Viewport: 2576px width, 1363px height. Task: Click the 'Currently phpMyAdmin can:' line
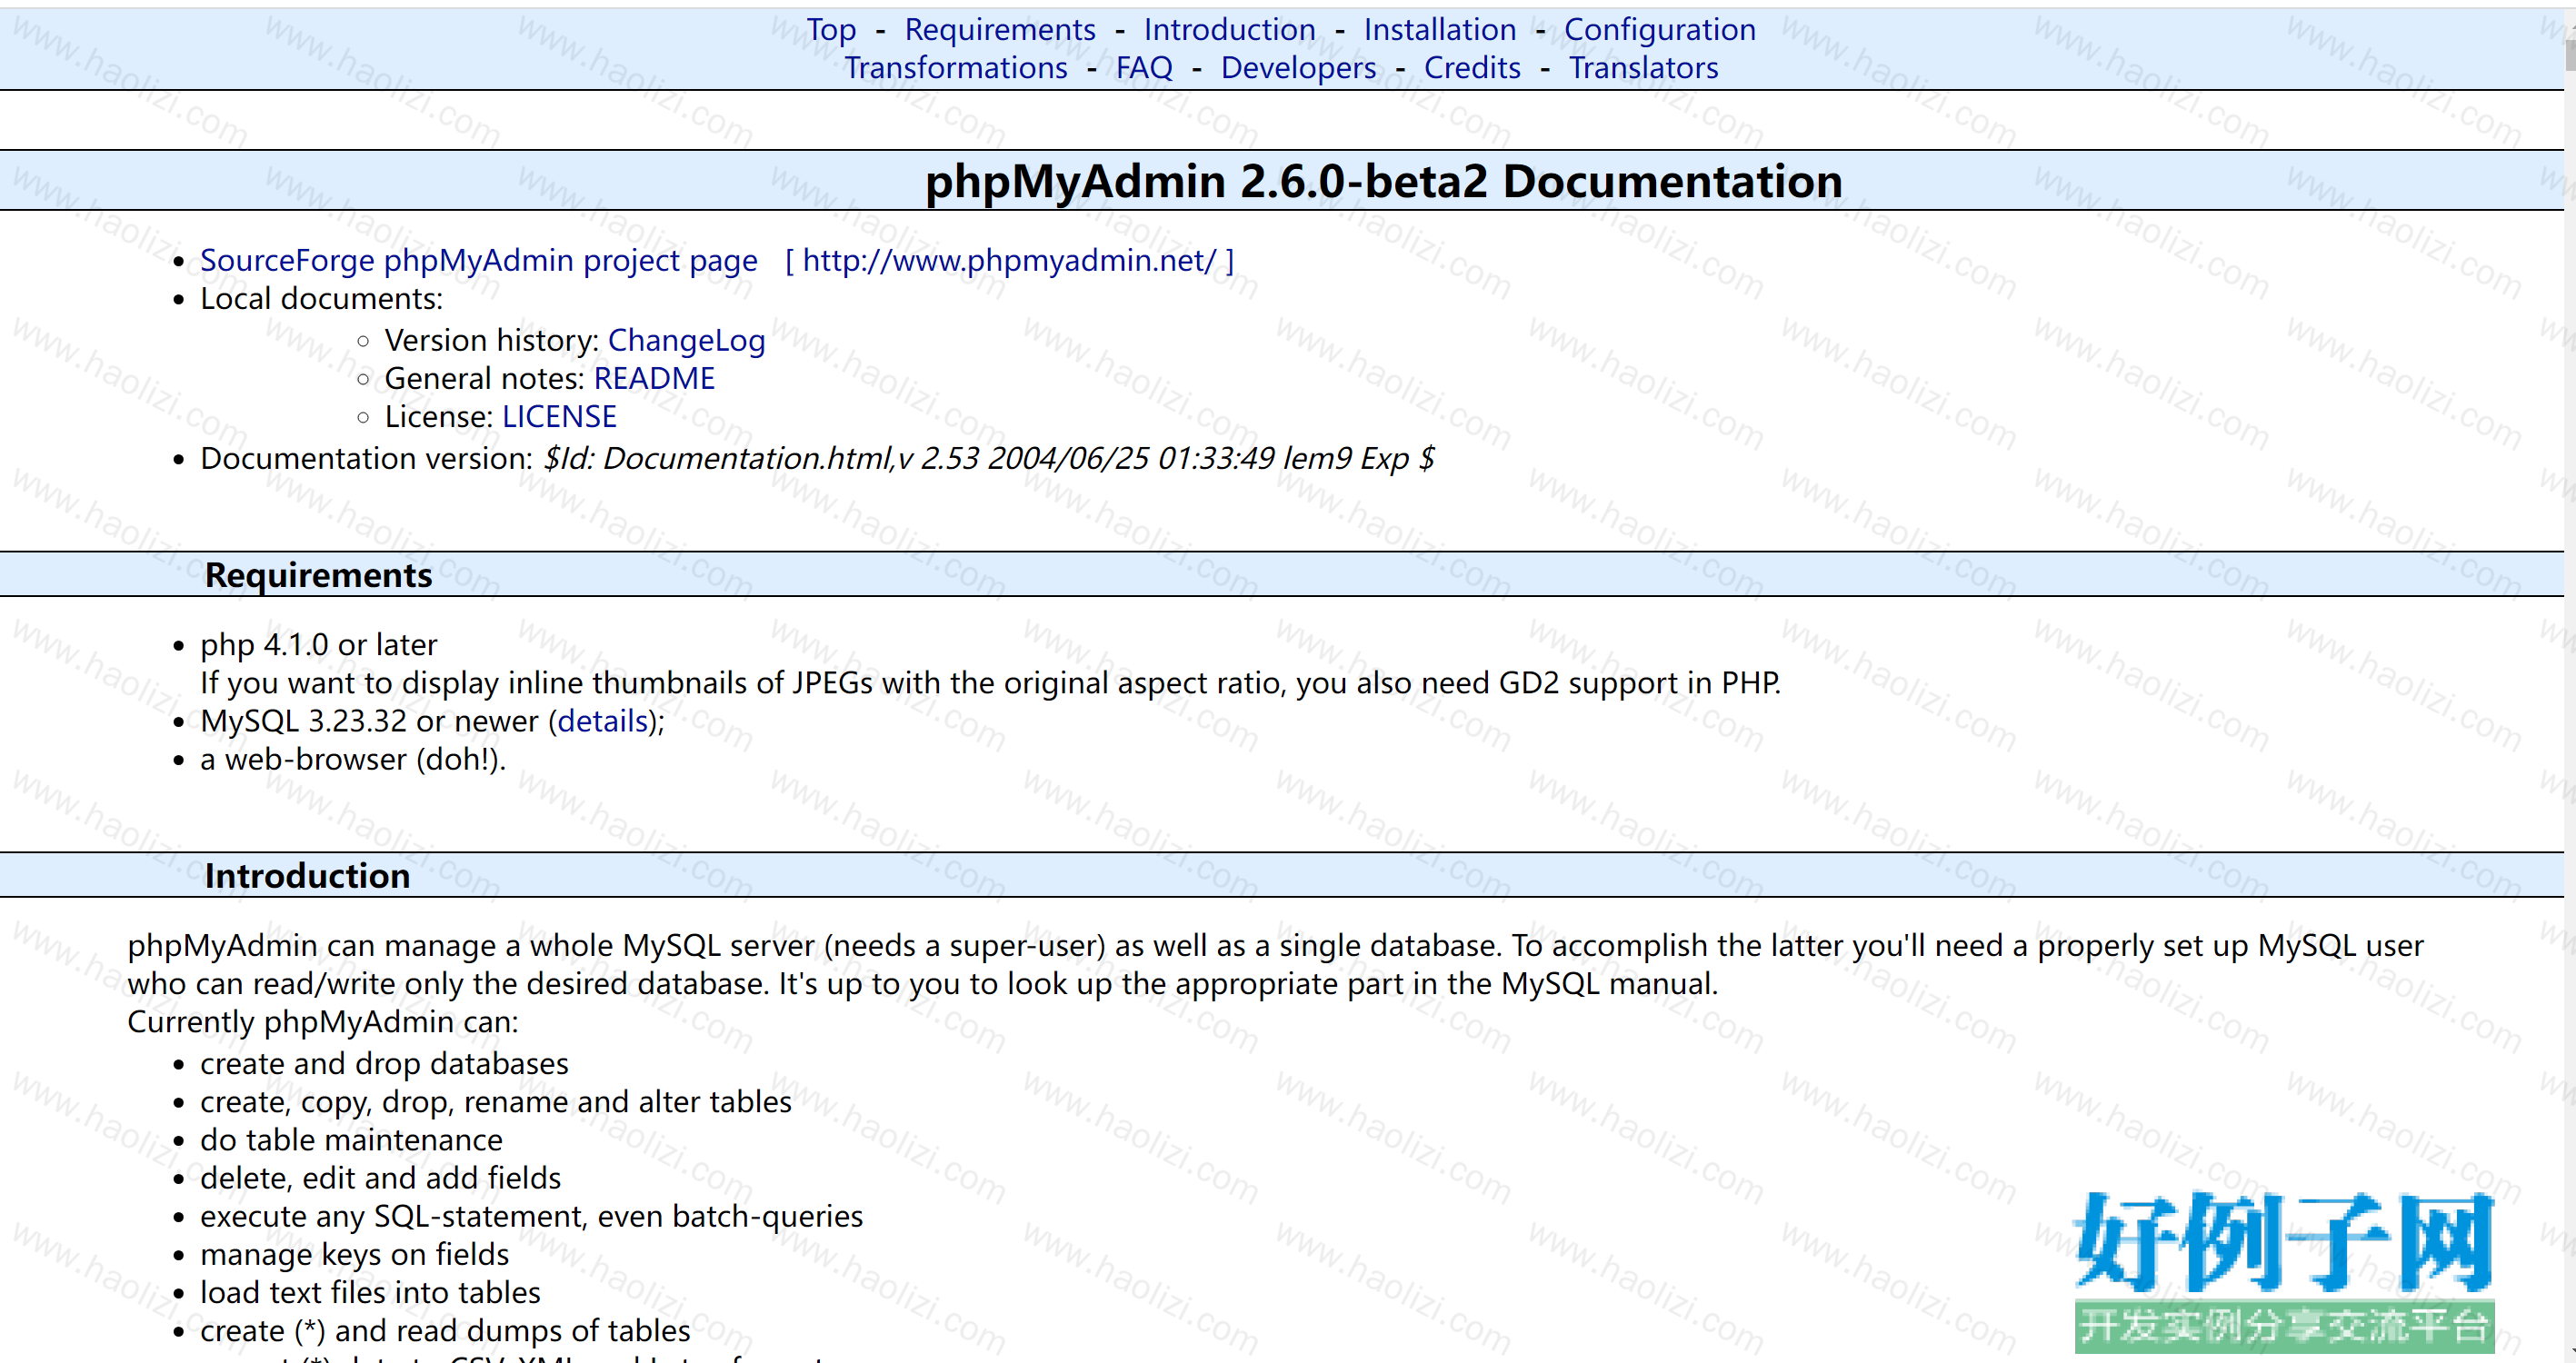[323, 1022]
